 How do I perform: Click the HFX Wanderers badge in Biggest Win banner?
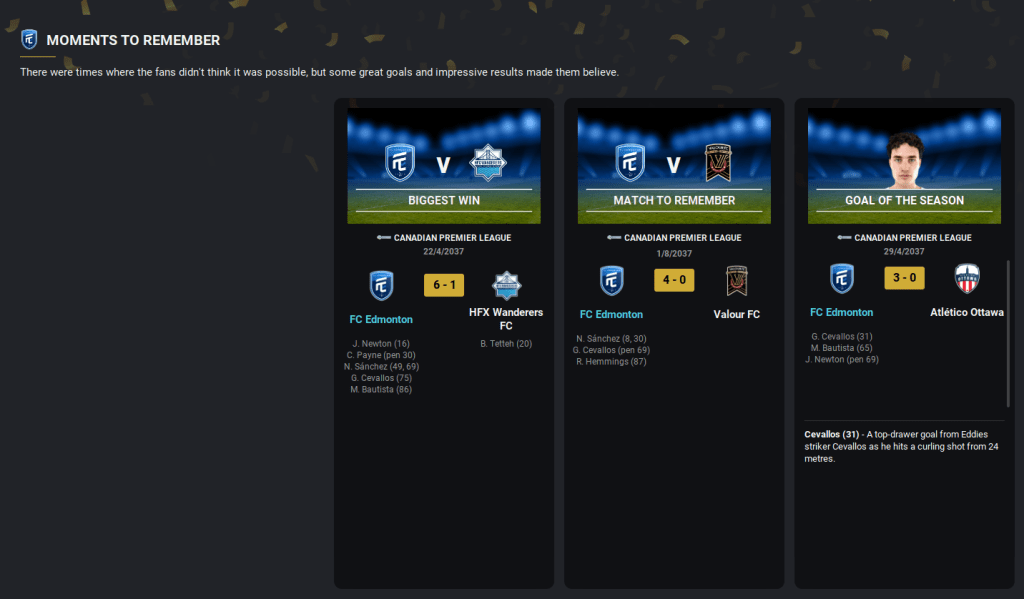(x=487, y=163)
